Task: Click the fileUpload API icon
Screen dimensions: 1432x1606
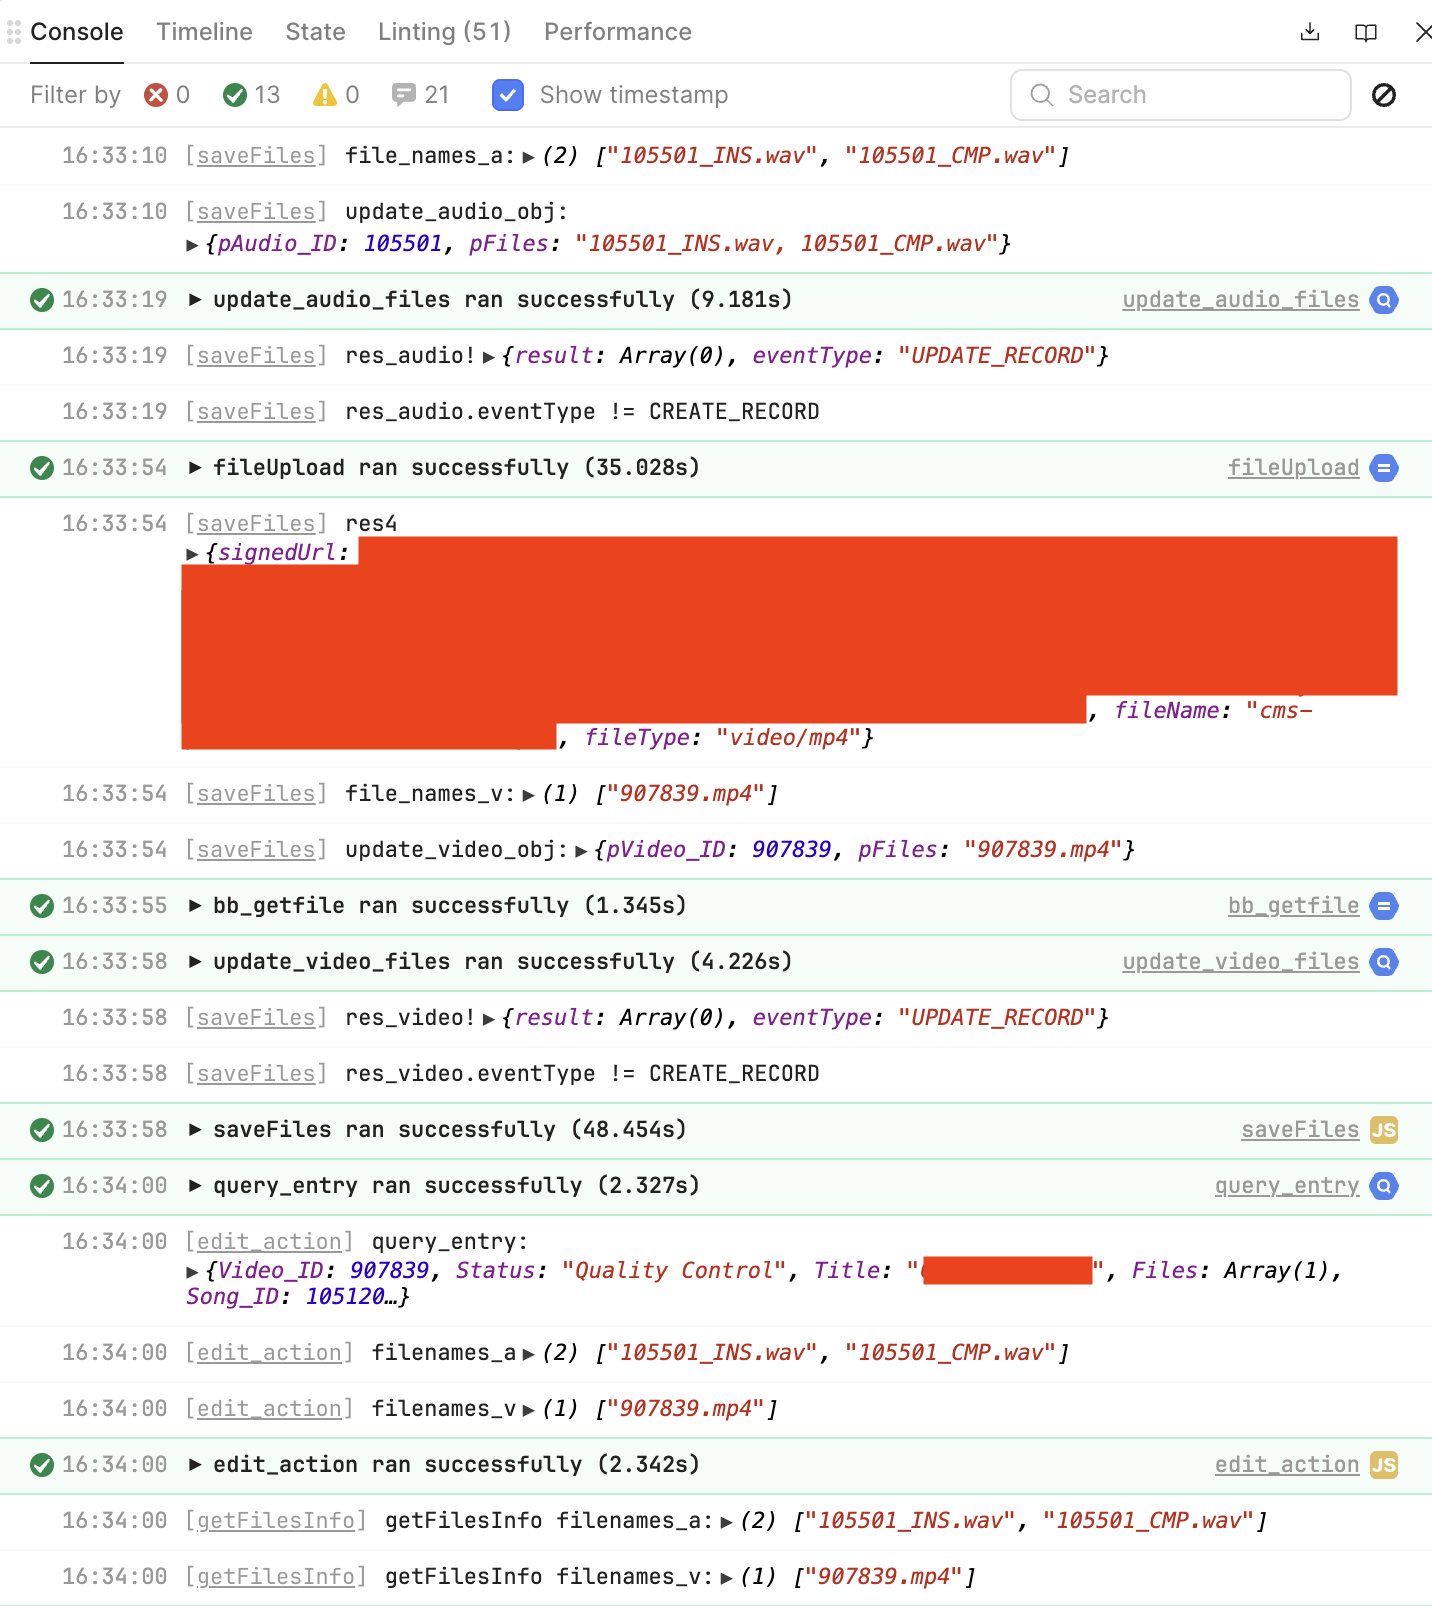Action: (1383, 468)
